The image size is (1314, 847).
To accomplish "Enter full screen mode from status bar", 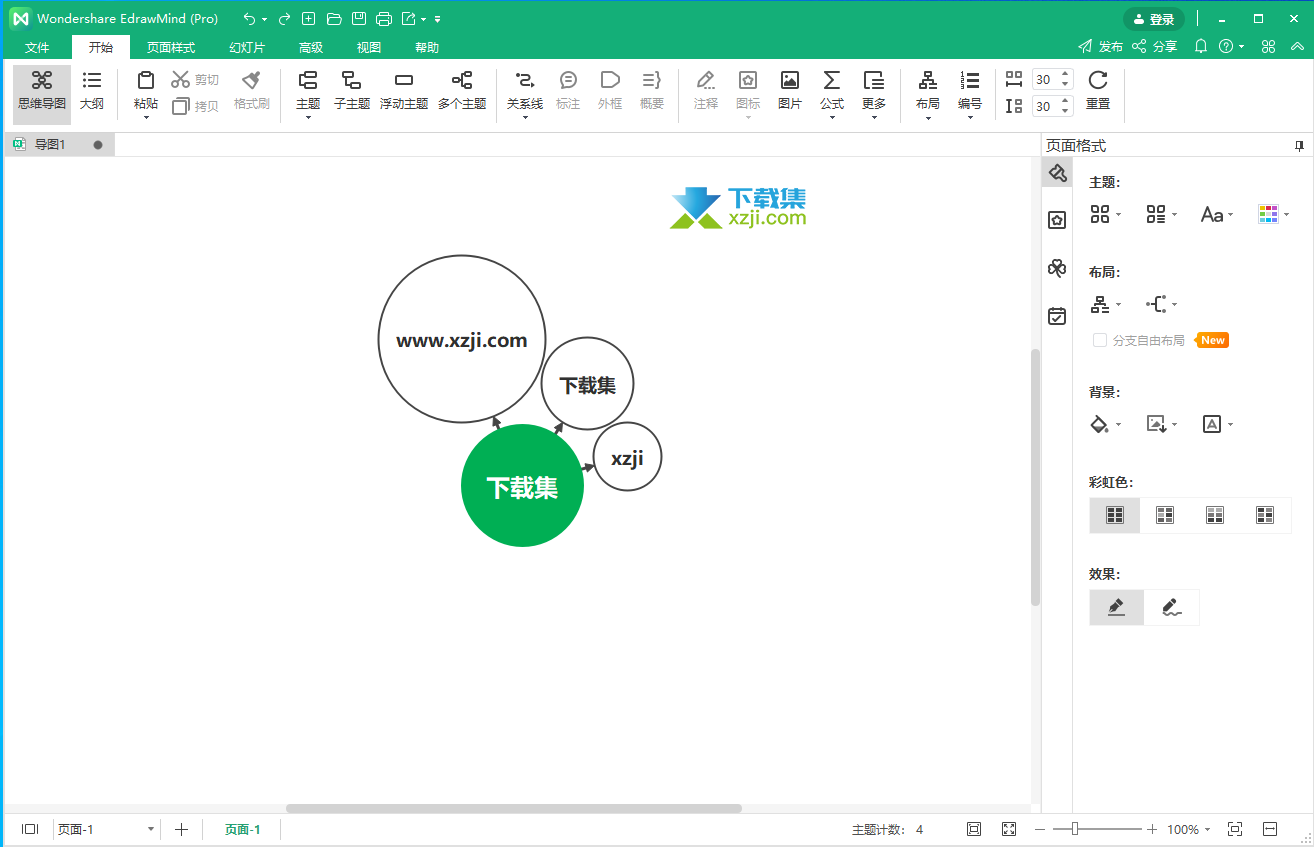I will (x=1009, y=829).
